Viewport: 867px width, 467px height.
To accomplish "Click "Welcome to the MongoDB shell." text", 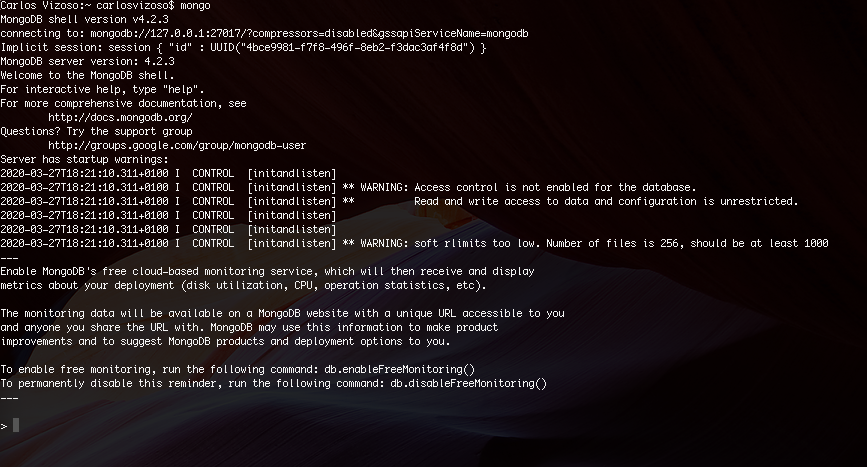I will point(88,75).
